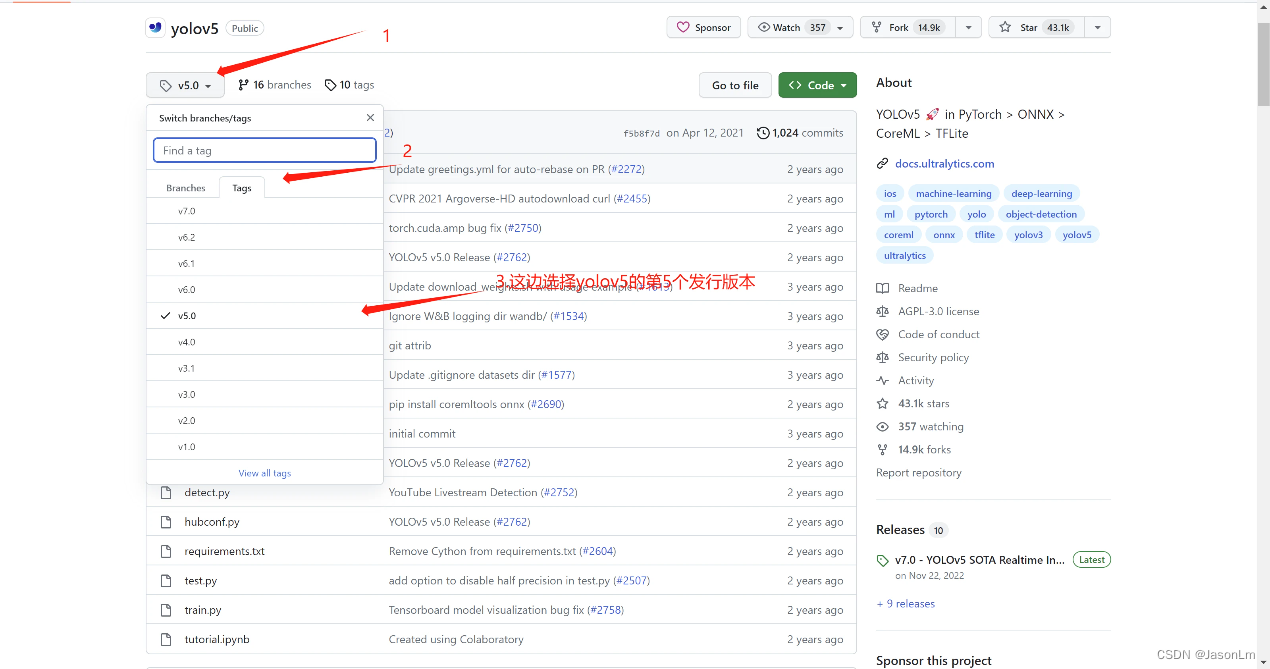Open the detect.py file
This screenshot has height=669, width=1270.
click(207, 493)
